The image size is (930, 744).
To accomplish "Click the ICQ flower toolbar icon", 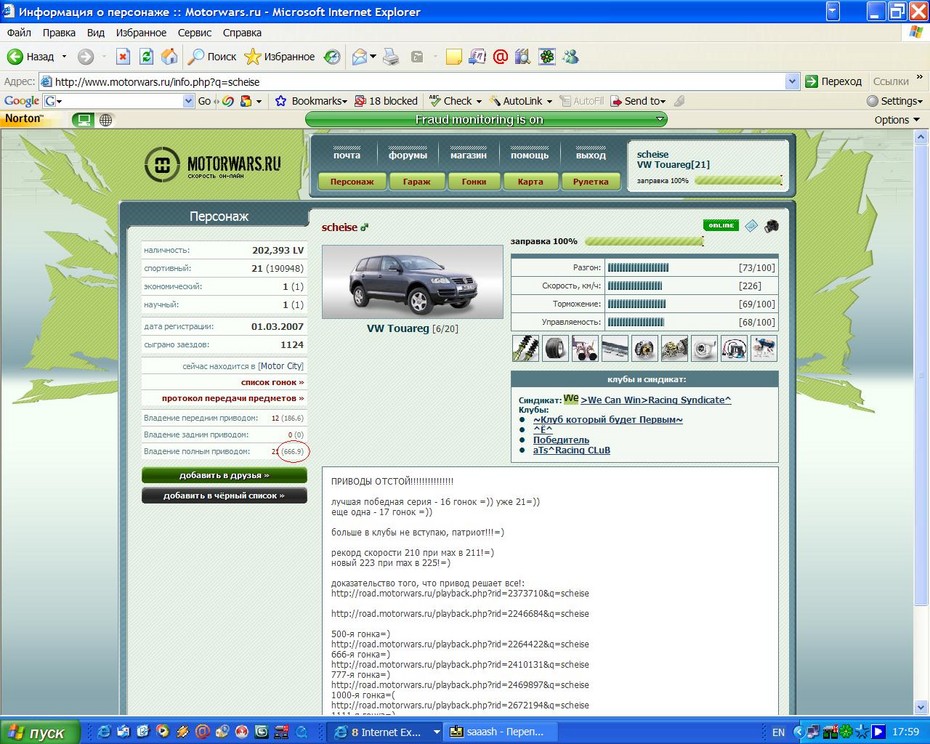I will click(547, 57).
